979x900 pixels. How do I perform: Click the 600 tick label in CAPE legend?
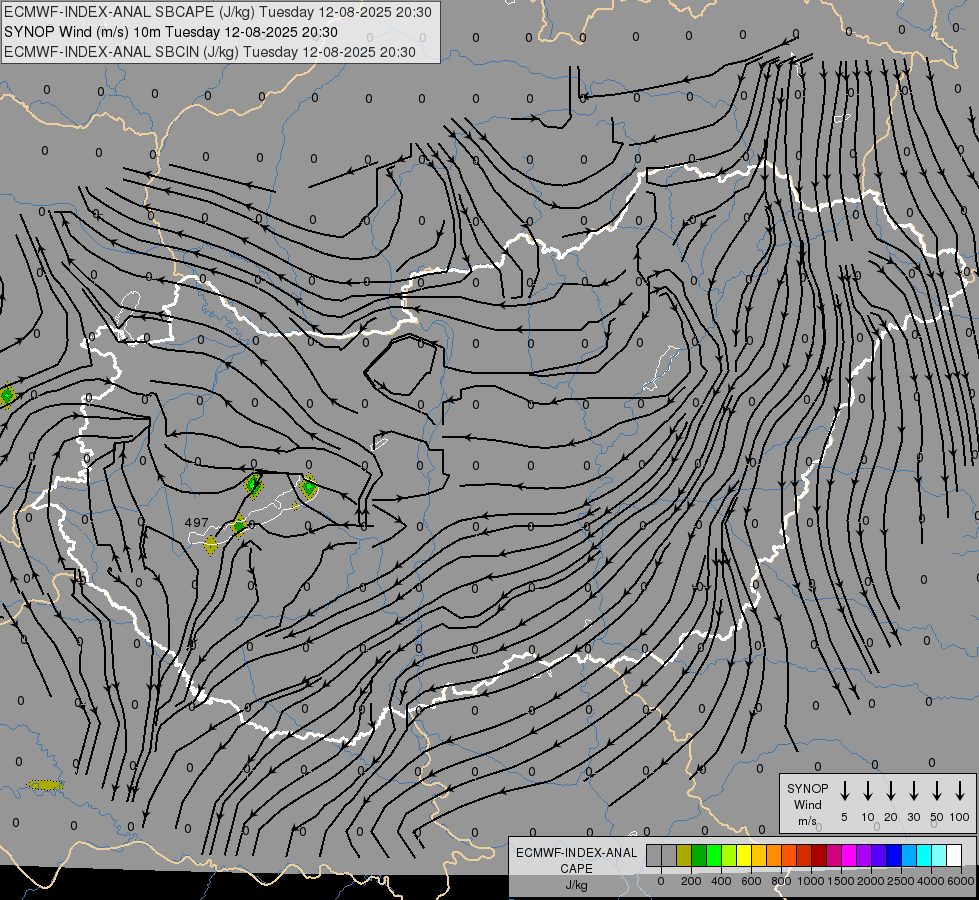coord(751,882)
